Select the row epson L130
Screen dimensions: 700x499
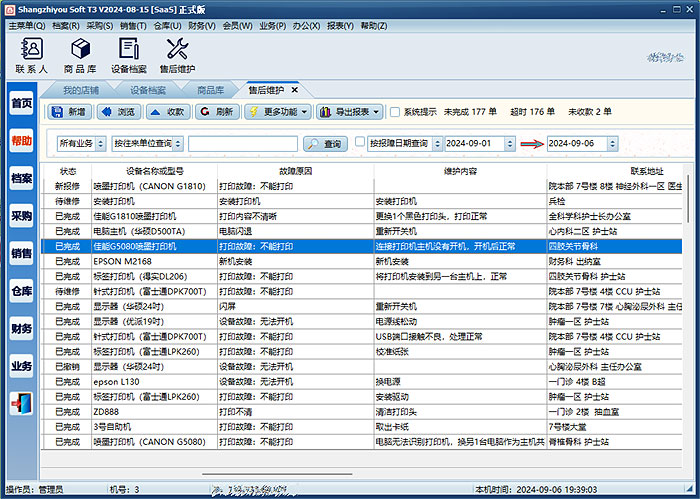point(362,382)
